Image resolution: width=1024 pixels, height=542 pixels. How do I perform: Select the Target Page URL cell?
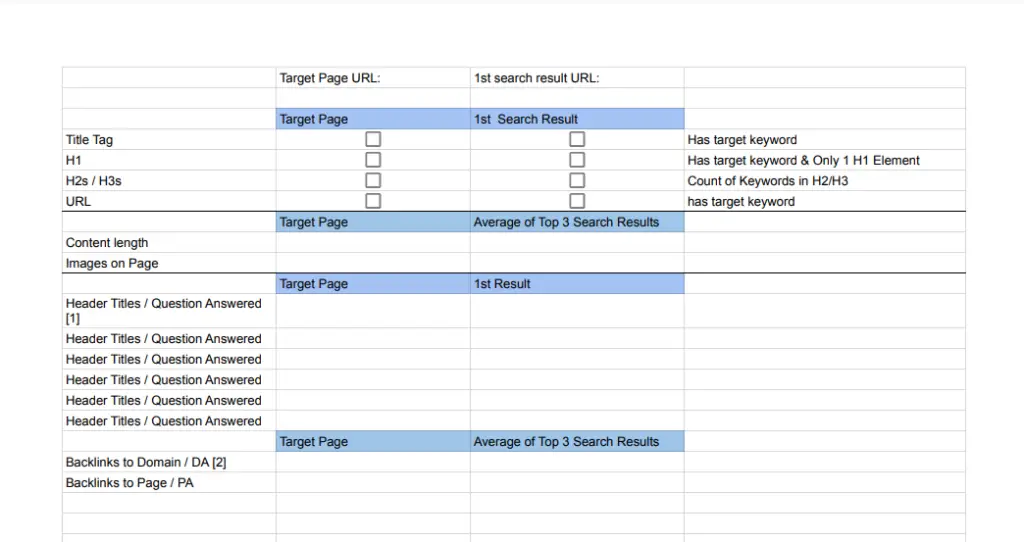[373, 78]
